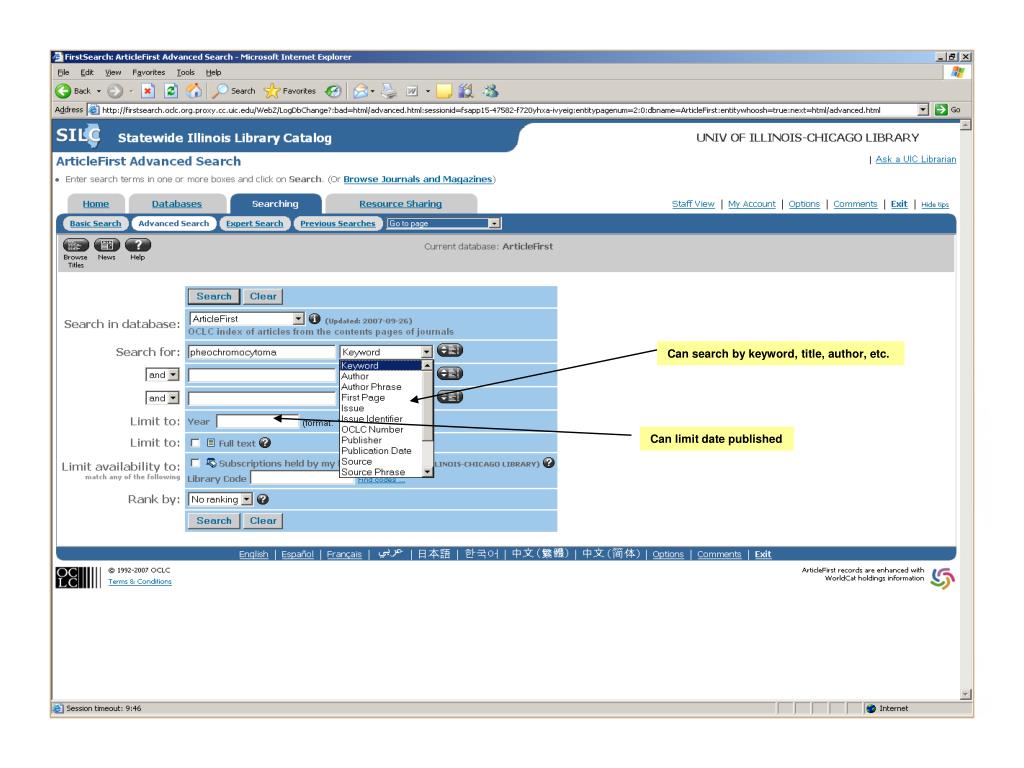Open Back button history dropdown arrow
The width and height of the screenshot is (1024, 768).
tap(99, 91)
